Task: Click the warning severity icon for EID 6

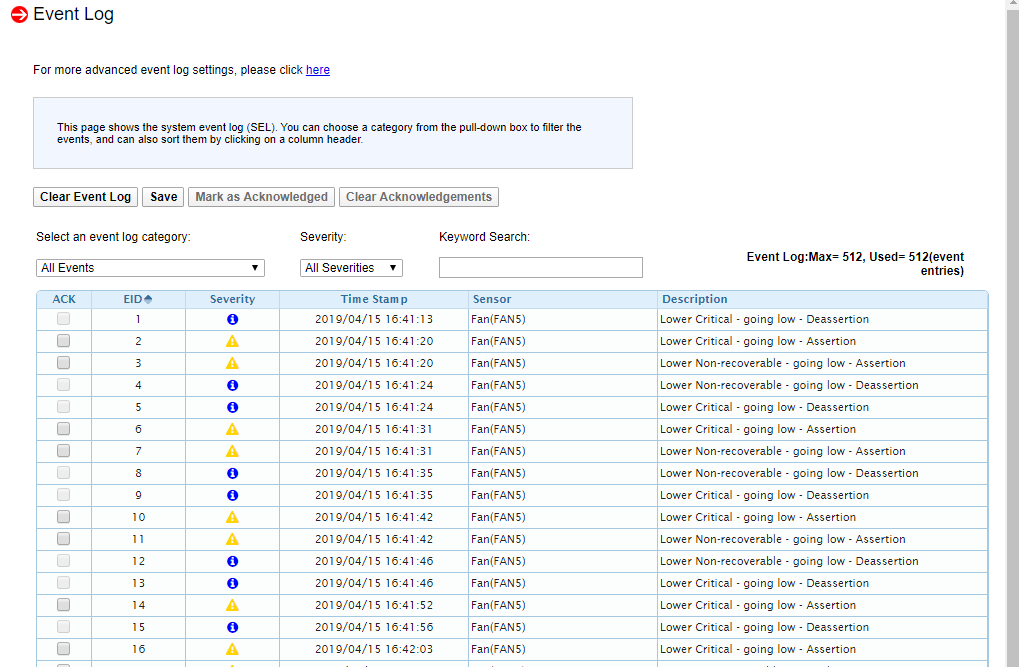Action: [232, 429]
